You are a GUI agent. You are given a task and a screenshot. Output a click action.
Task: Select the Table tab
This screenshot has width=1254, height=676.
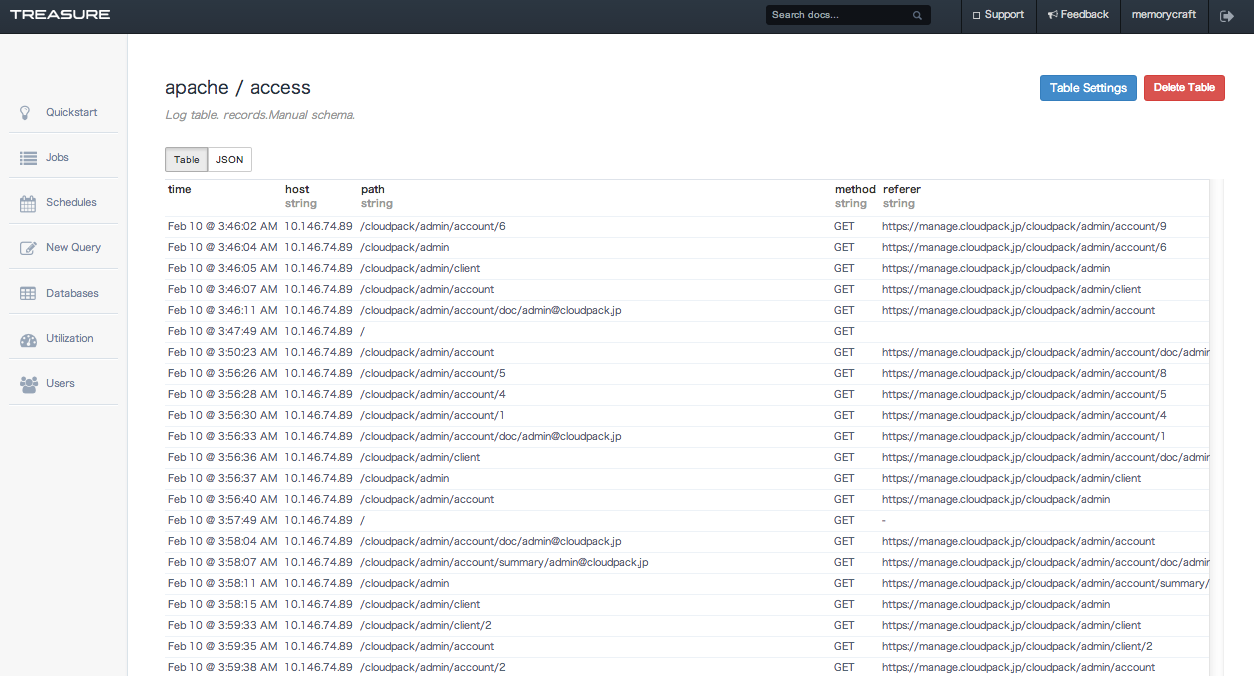(x=186, y=159)
